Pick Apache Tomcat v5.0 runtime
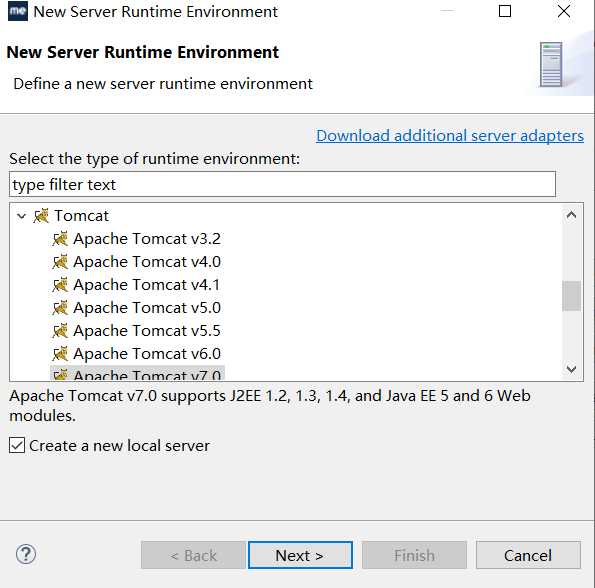Viewport: 595px width, 588px height. (147, 308)
